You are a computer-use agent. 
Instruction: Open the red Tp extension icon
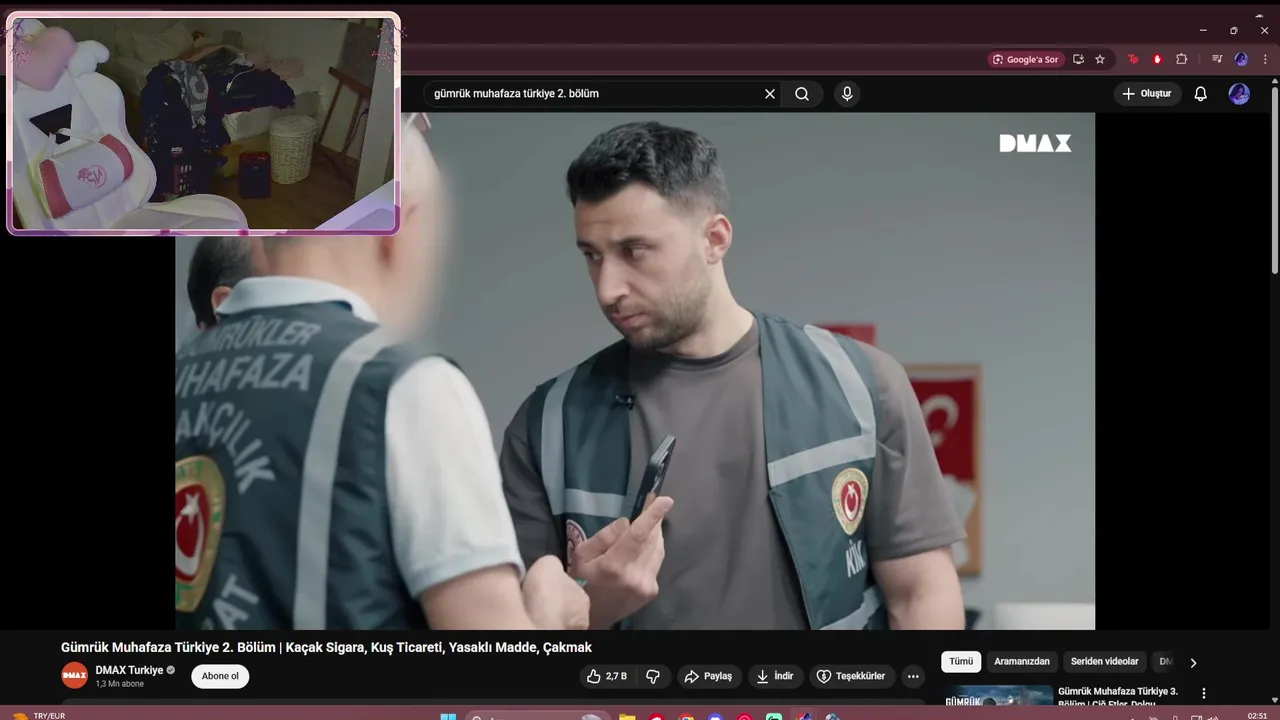[1133, 60]
